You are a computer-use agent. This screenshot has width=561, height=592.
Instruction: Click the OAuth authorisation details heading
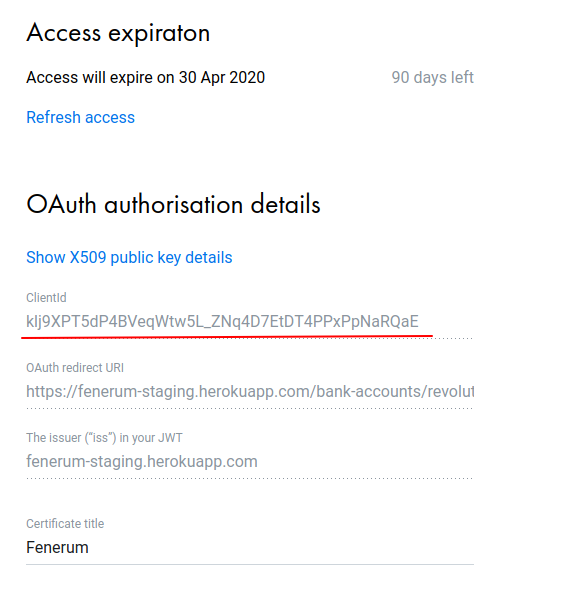coord(173,204)
